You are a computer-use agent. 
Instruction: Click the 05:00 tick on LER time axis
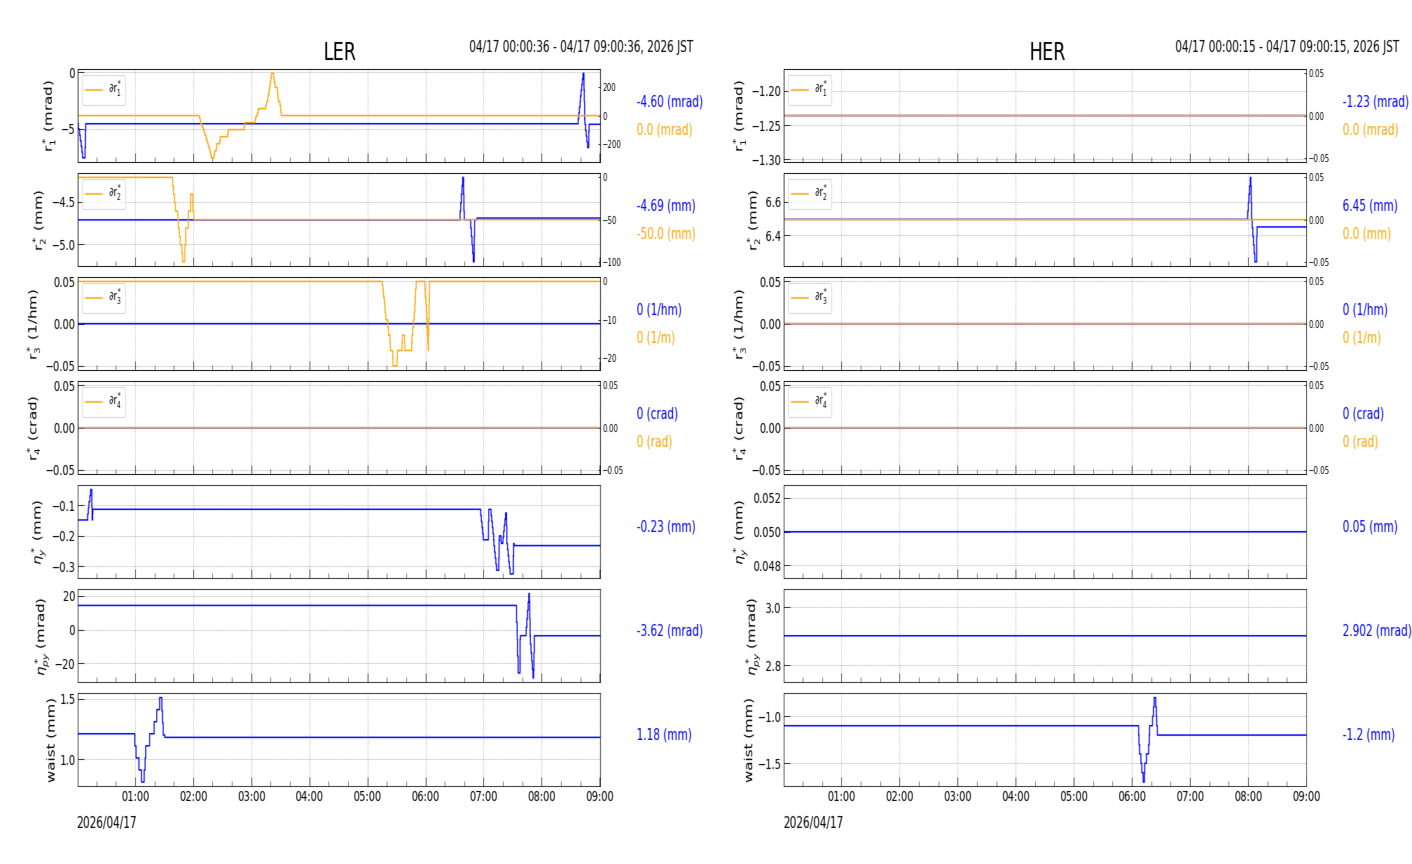coord(368,797)
